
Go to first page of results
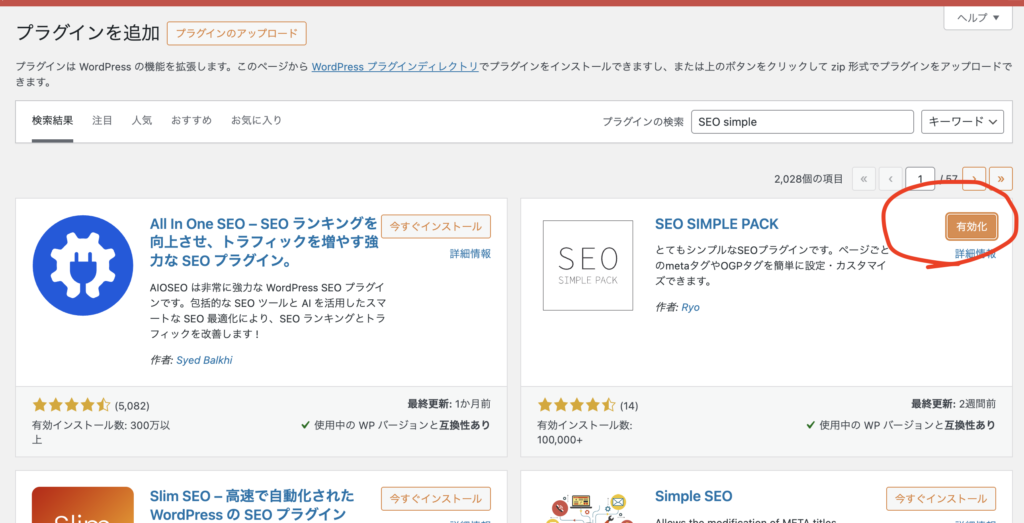point(864,180)
